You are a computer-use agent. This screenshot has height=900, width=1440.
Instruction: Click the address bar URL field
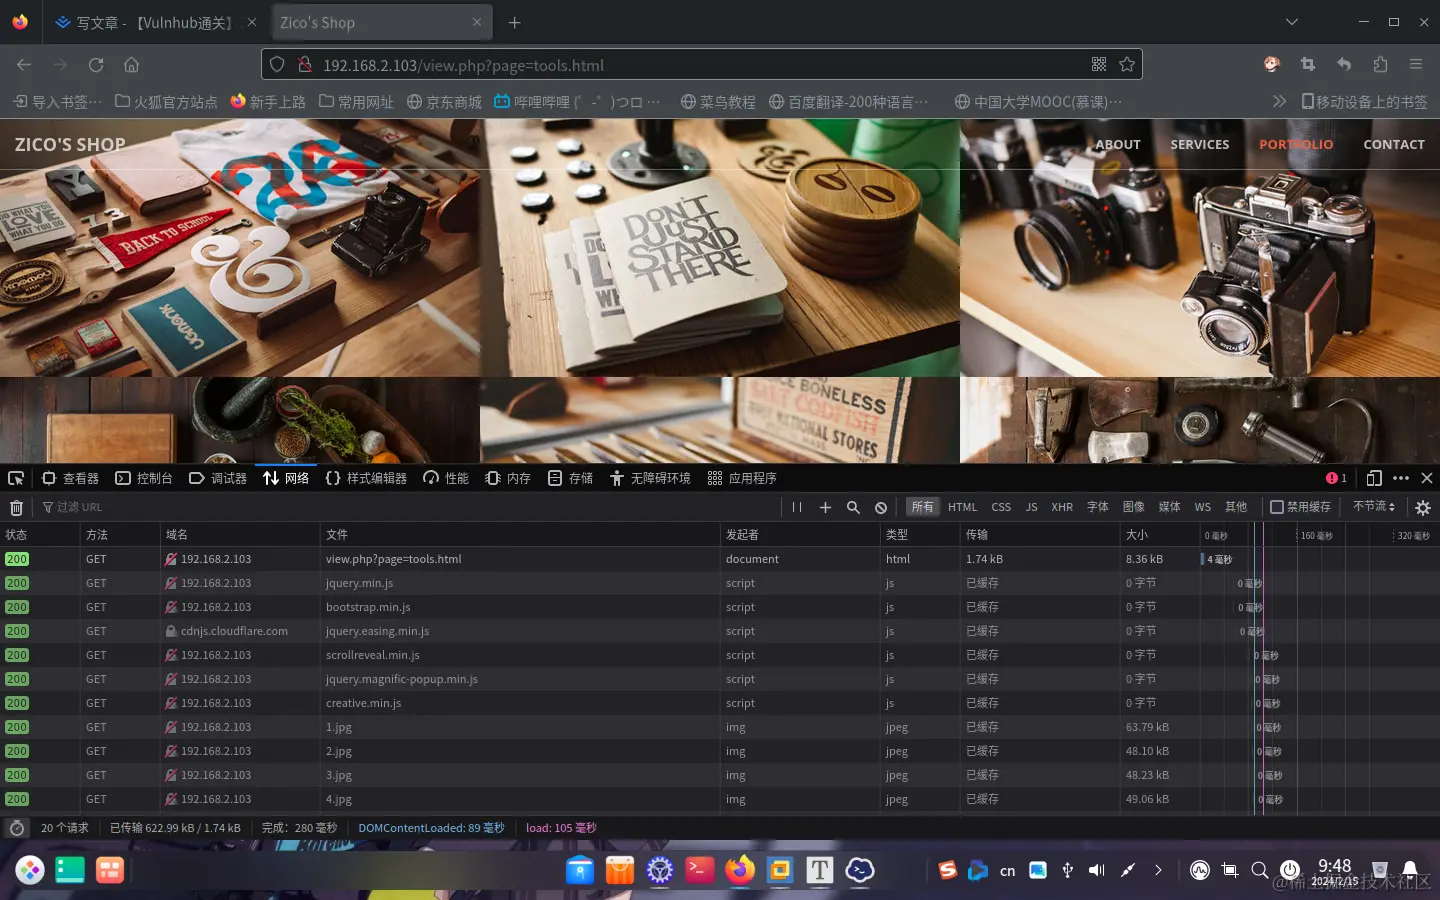(x=700, y=65)
